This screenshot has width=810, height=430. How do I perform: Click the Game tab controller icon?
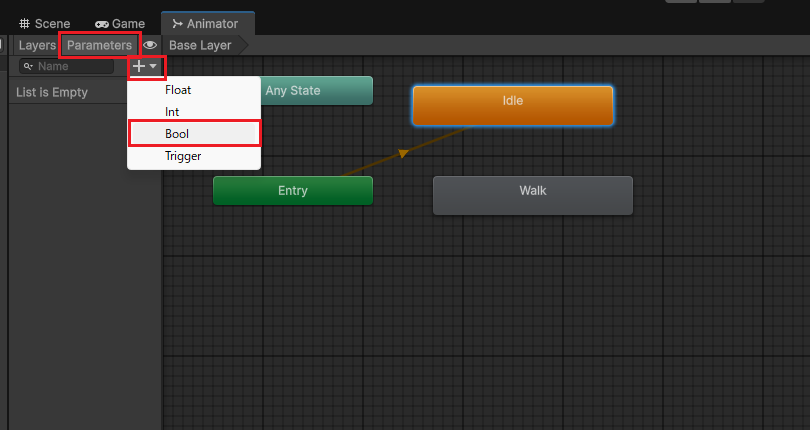click(102, 23)
